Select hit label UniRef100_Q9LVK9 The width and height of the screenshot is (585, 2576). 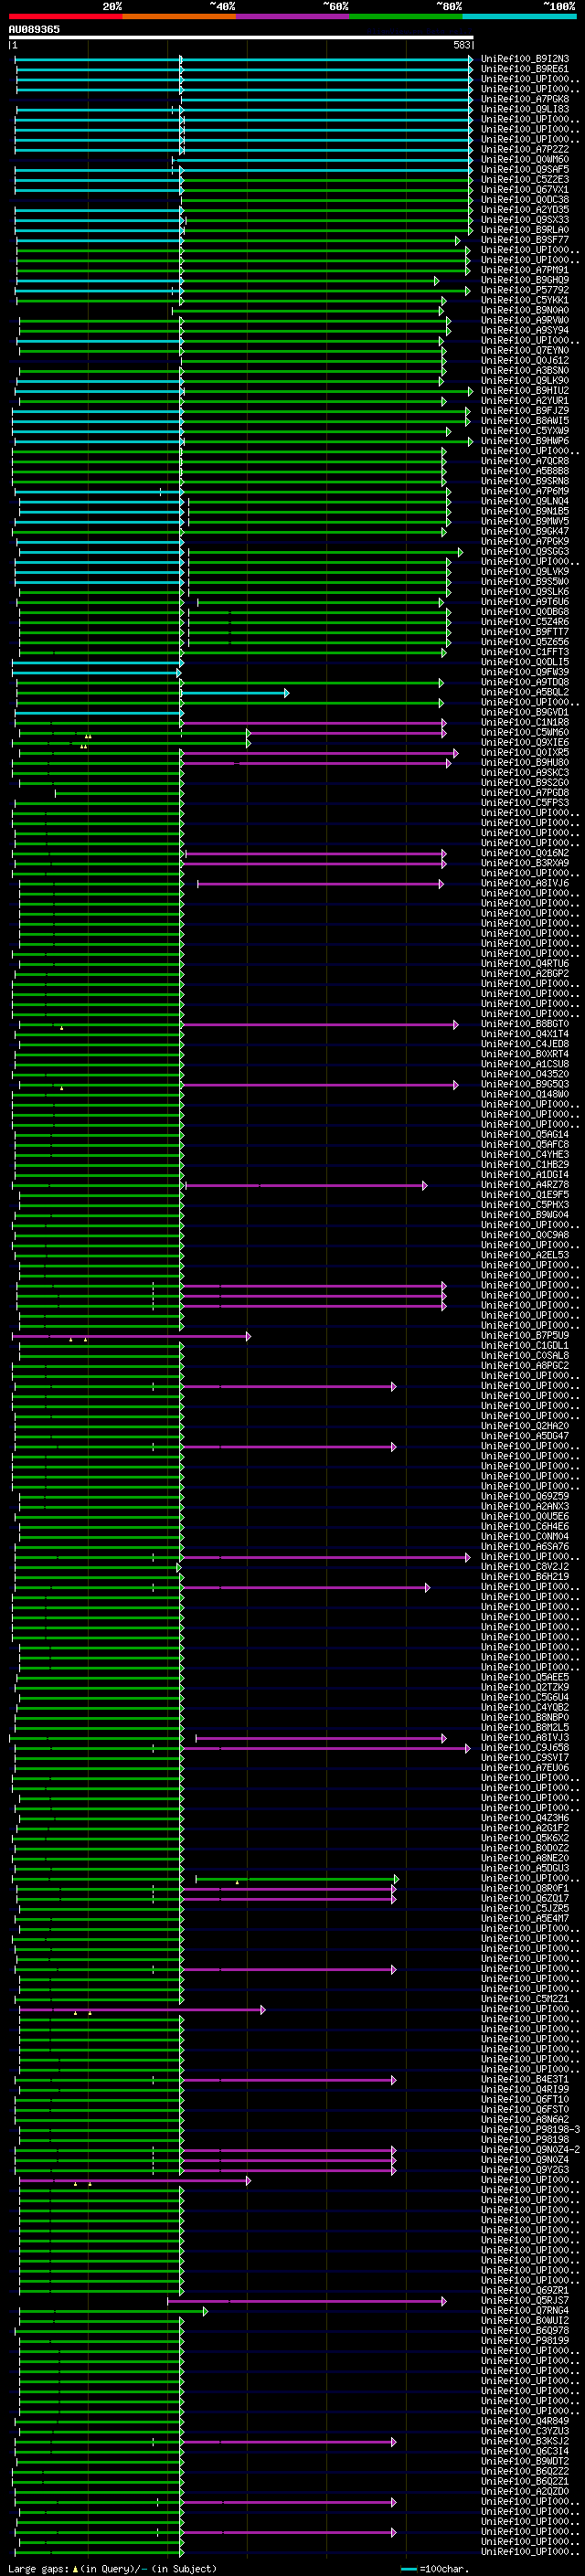coord(525,572)
